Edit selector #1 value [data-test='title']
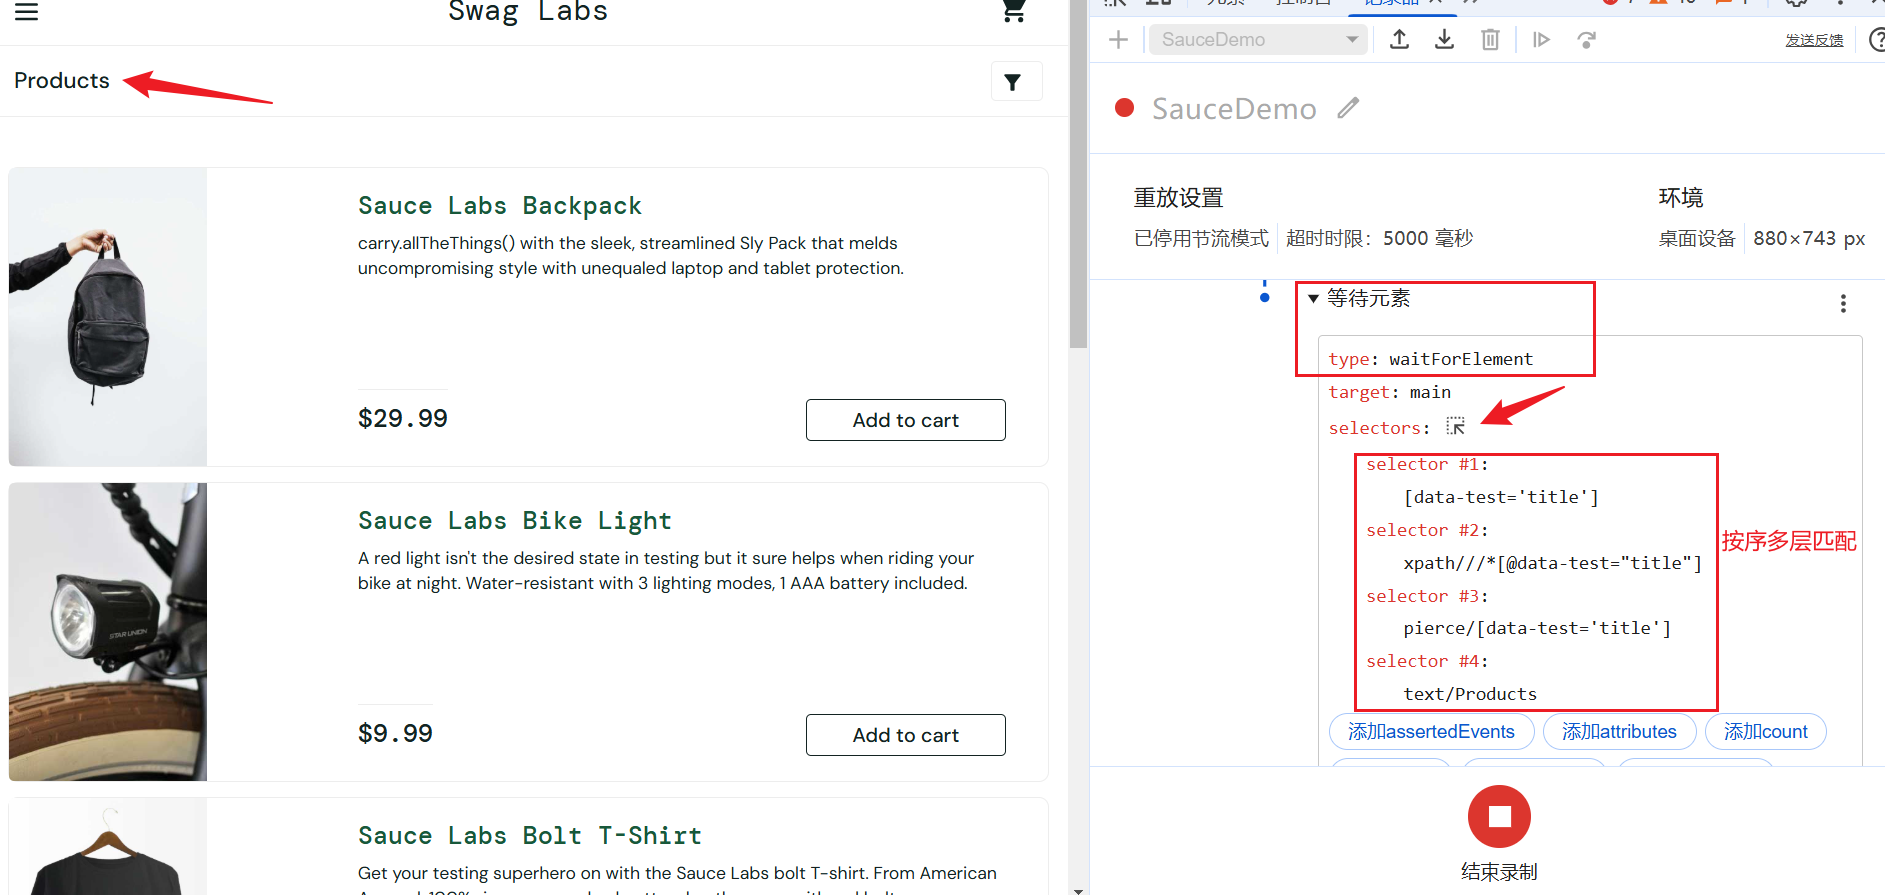The height and width of the screenshot is (895, 1885). coord(1501,497)
